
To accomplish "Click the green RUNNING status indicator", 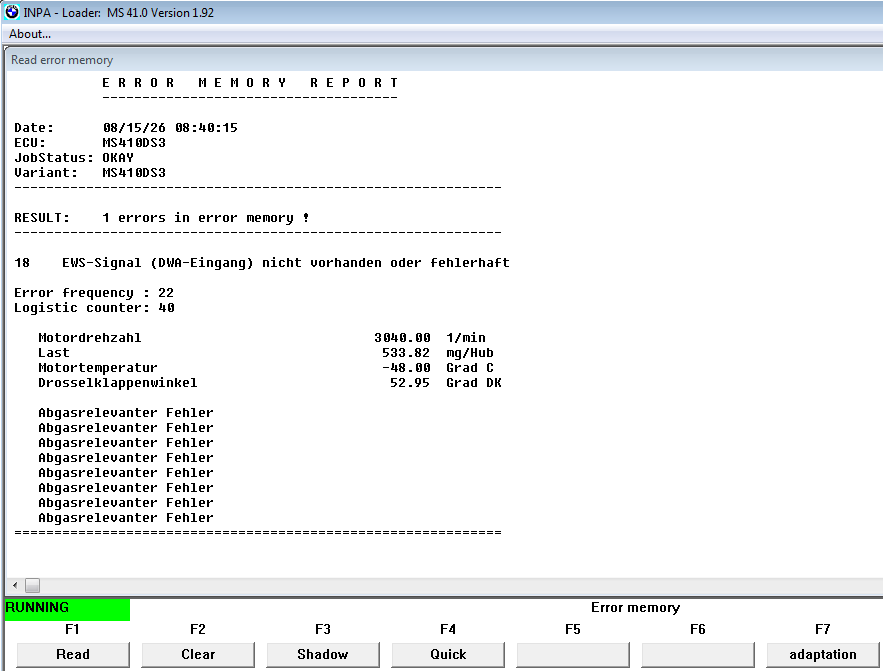I will [x=68, y=610].
